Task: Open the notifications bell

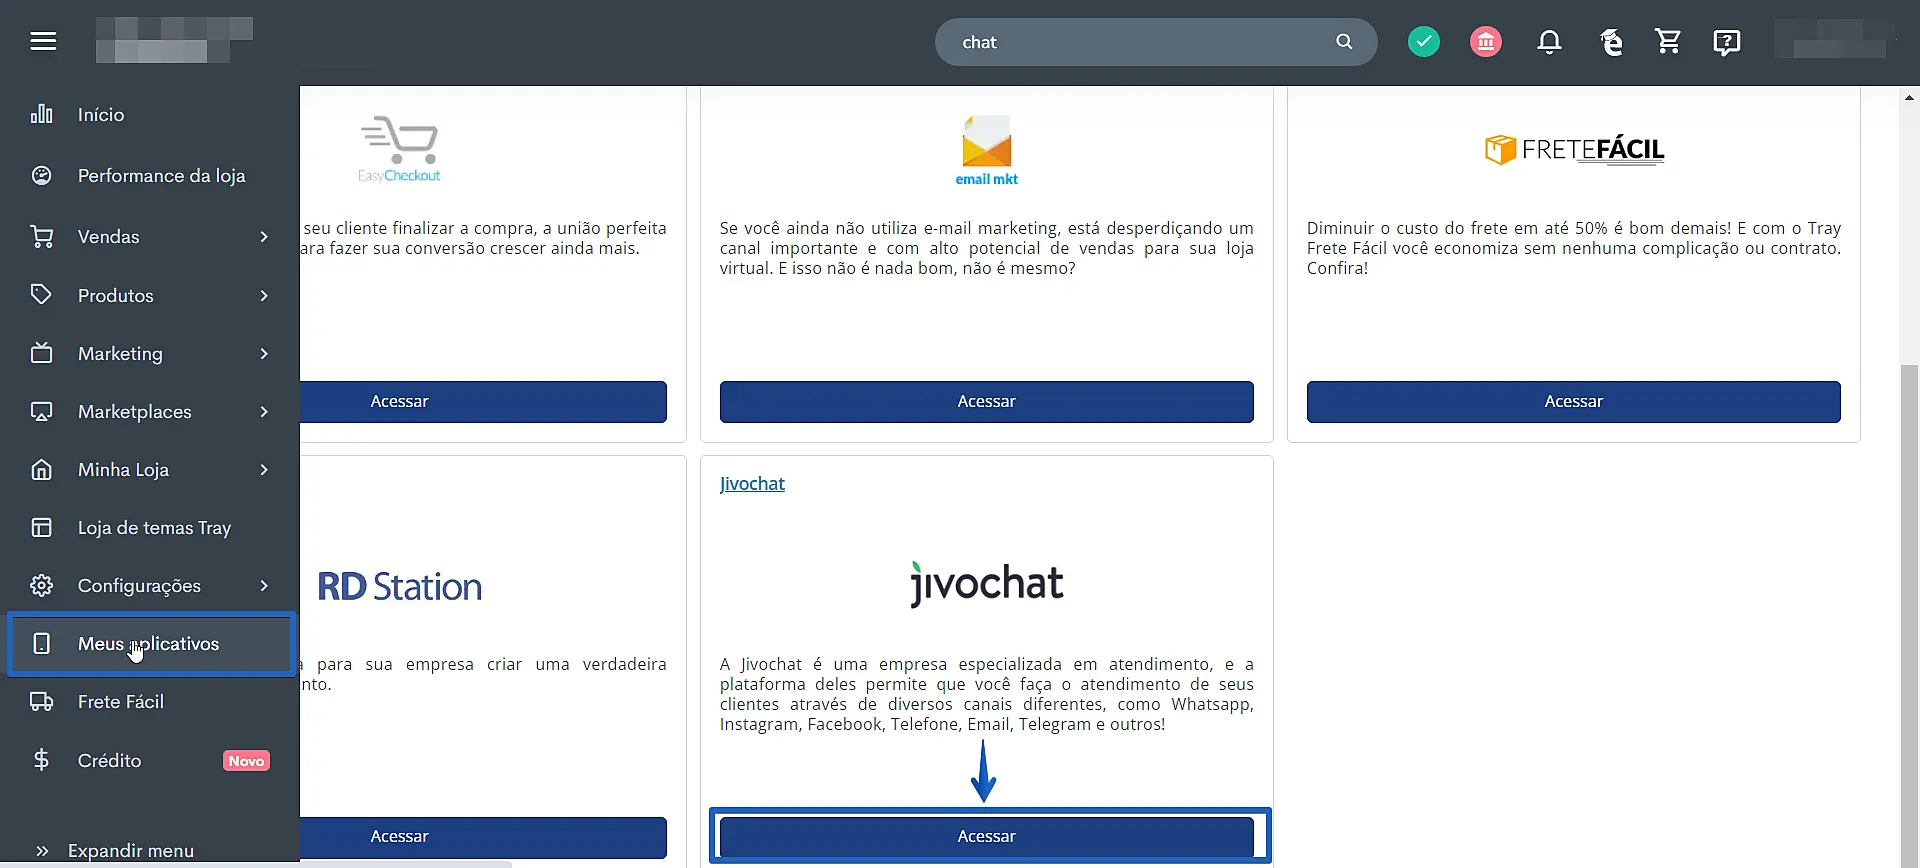Action: point(1549,42)
